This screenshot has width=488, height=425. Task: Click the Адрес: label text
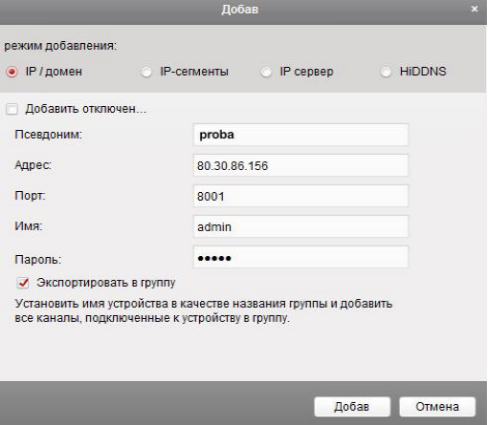[x=33, y=165]
